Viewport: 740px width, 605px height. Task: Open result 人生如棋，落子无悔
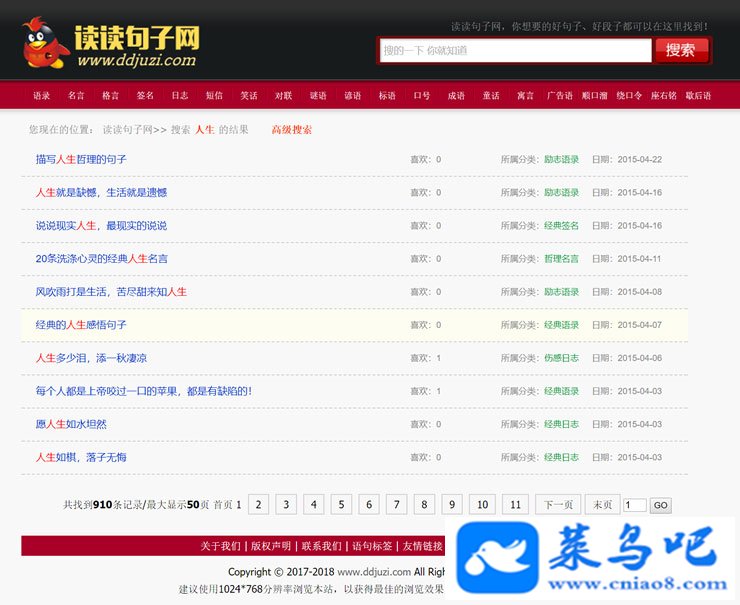(x=81, y=457)
